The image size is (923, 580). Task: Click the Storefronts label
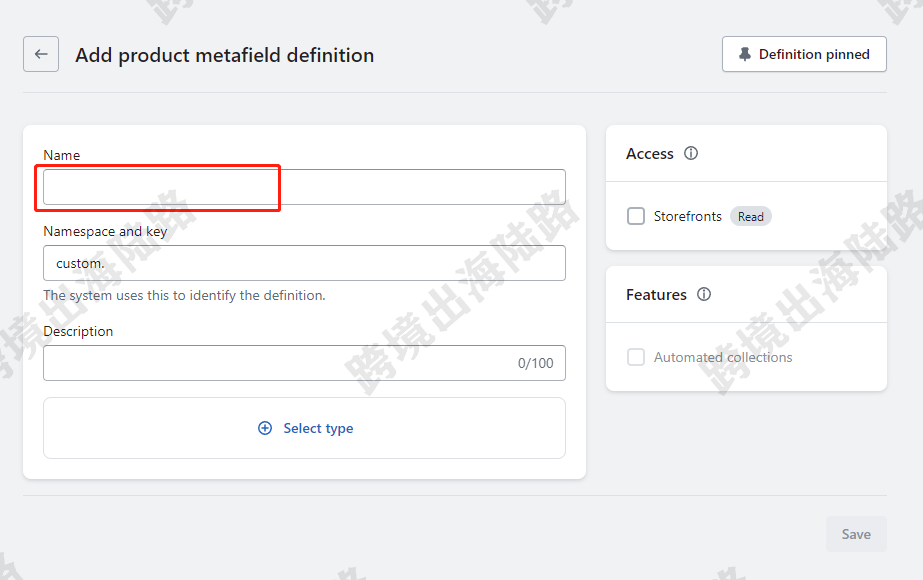(688, 216)
